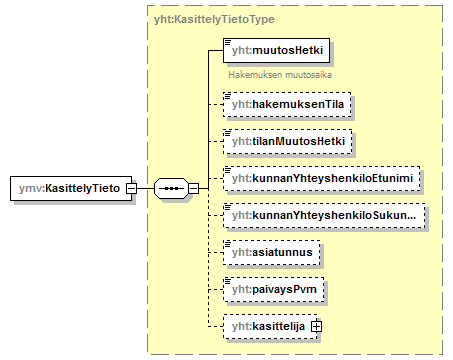
Task: Click text-content icon on yht:muutosHetki
Action: (x=228, y=42)
